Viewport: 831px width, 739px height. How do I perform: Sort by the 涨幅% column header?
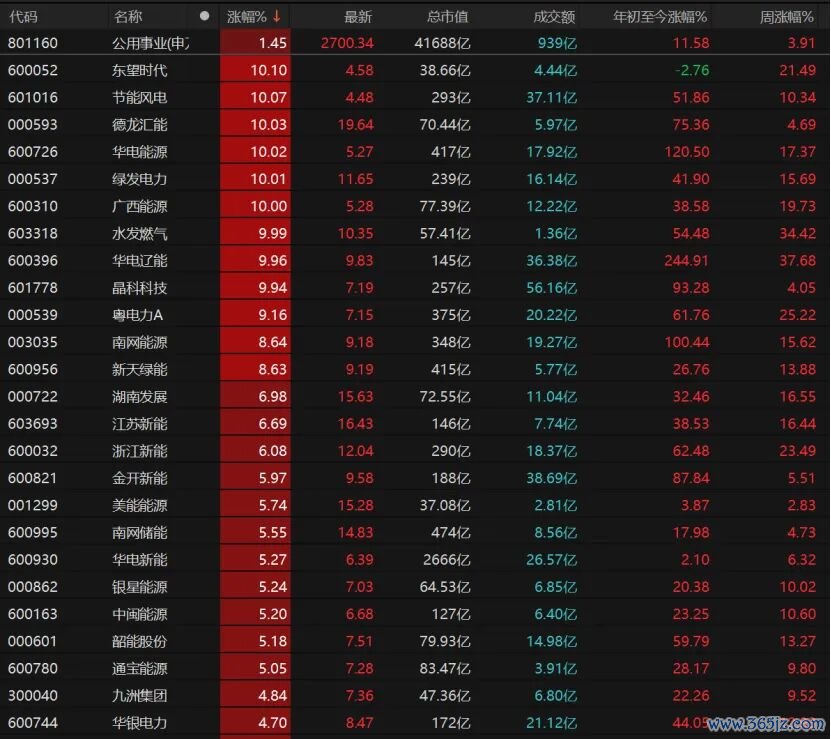click(x=246, y=17)
